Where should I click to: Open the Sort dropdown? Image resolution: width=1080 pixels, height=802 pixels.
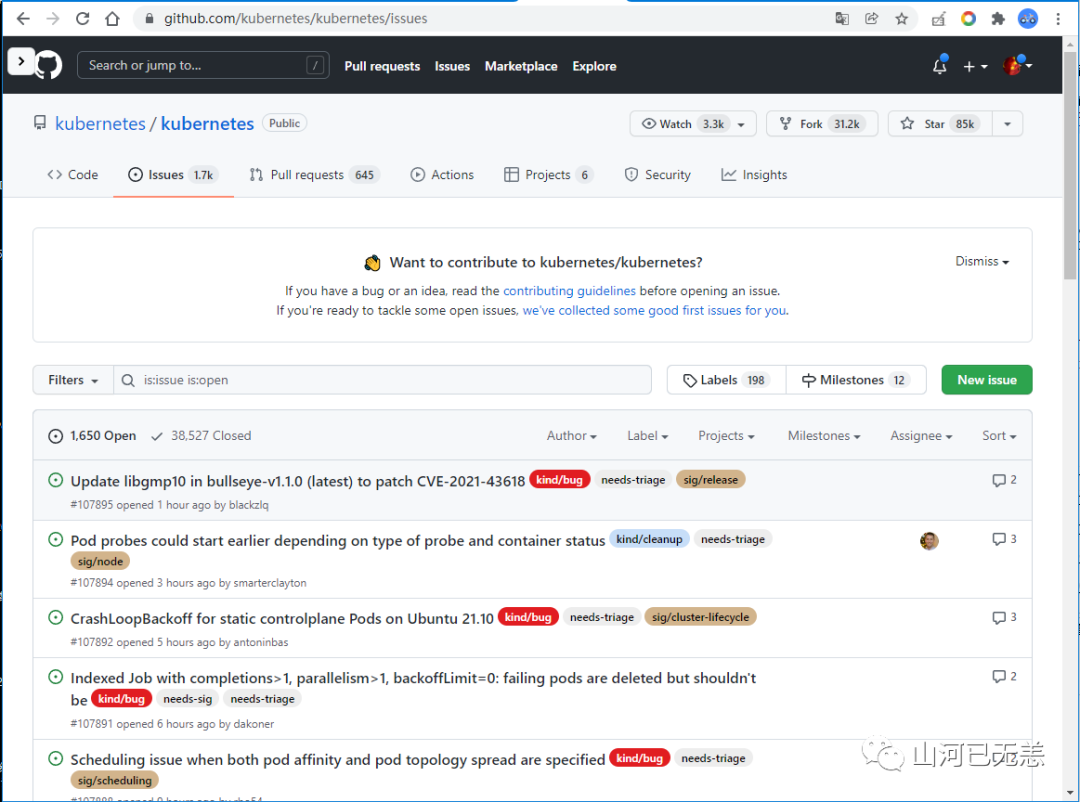tap(999, 435)
